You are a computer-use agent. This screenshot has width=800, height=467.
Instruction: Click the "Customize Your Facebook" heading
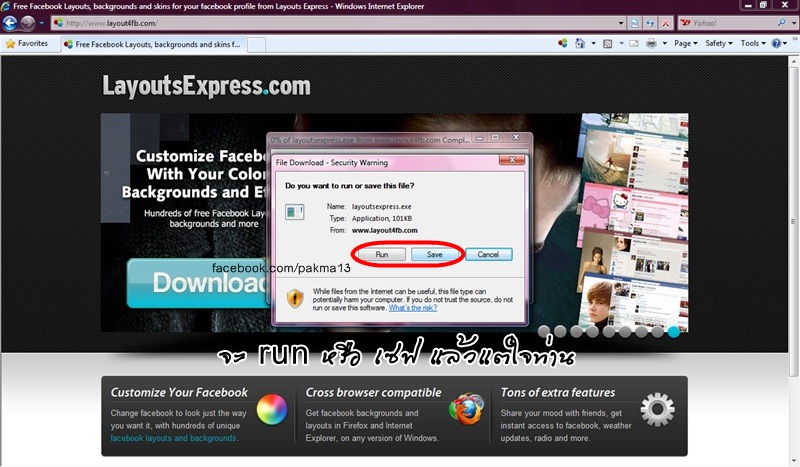(179, 392)
